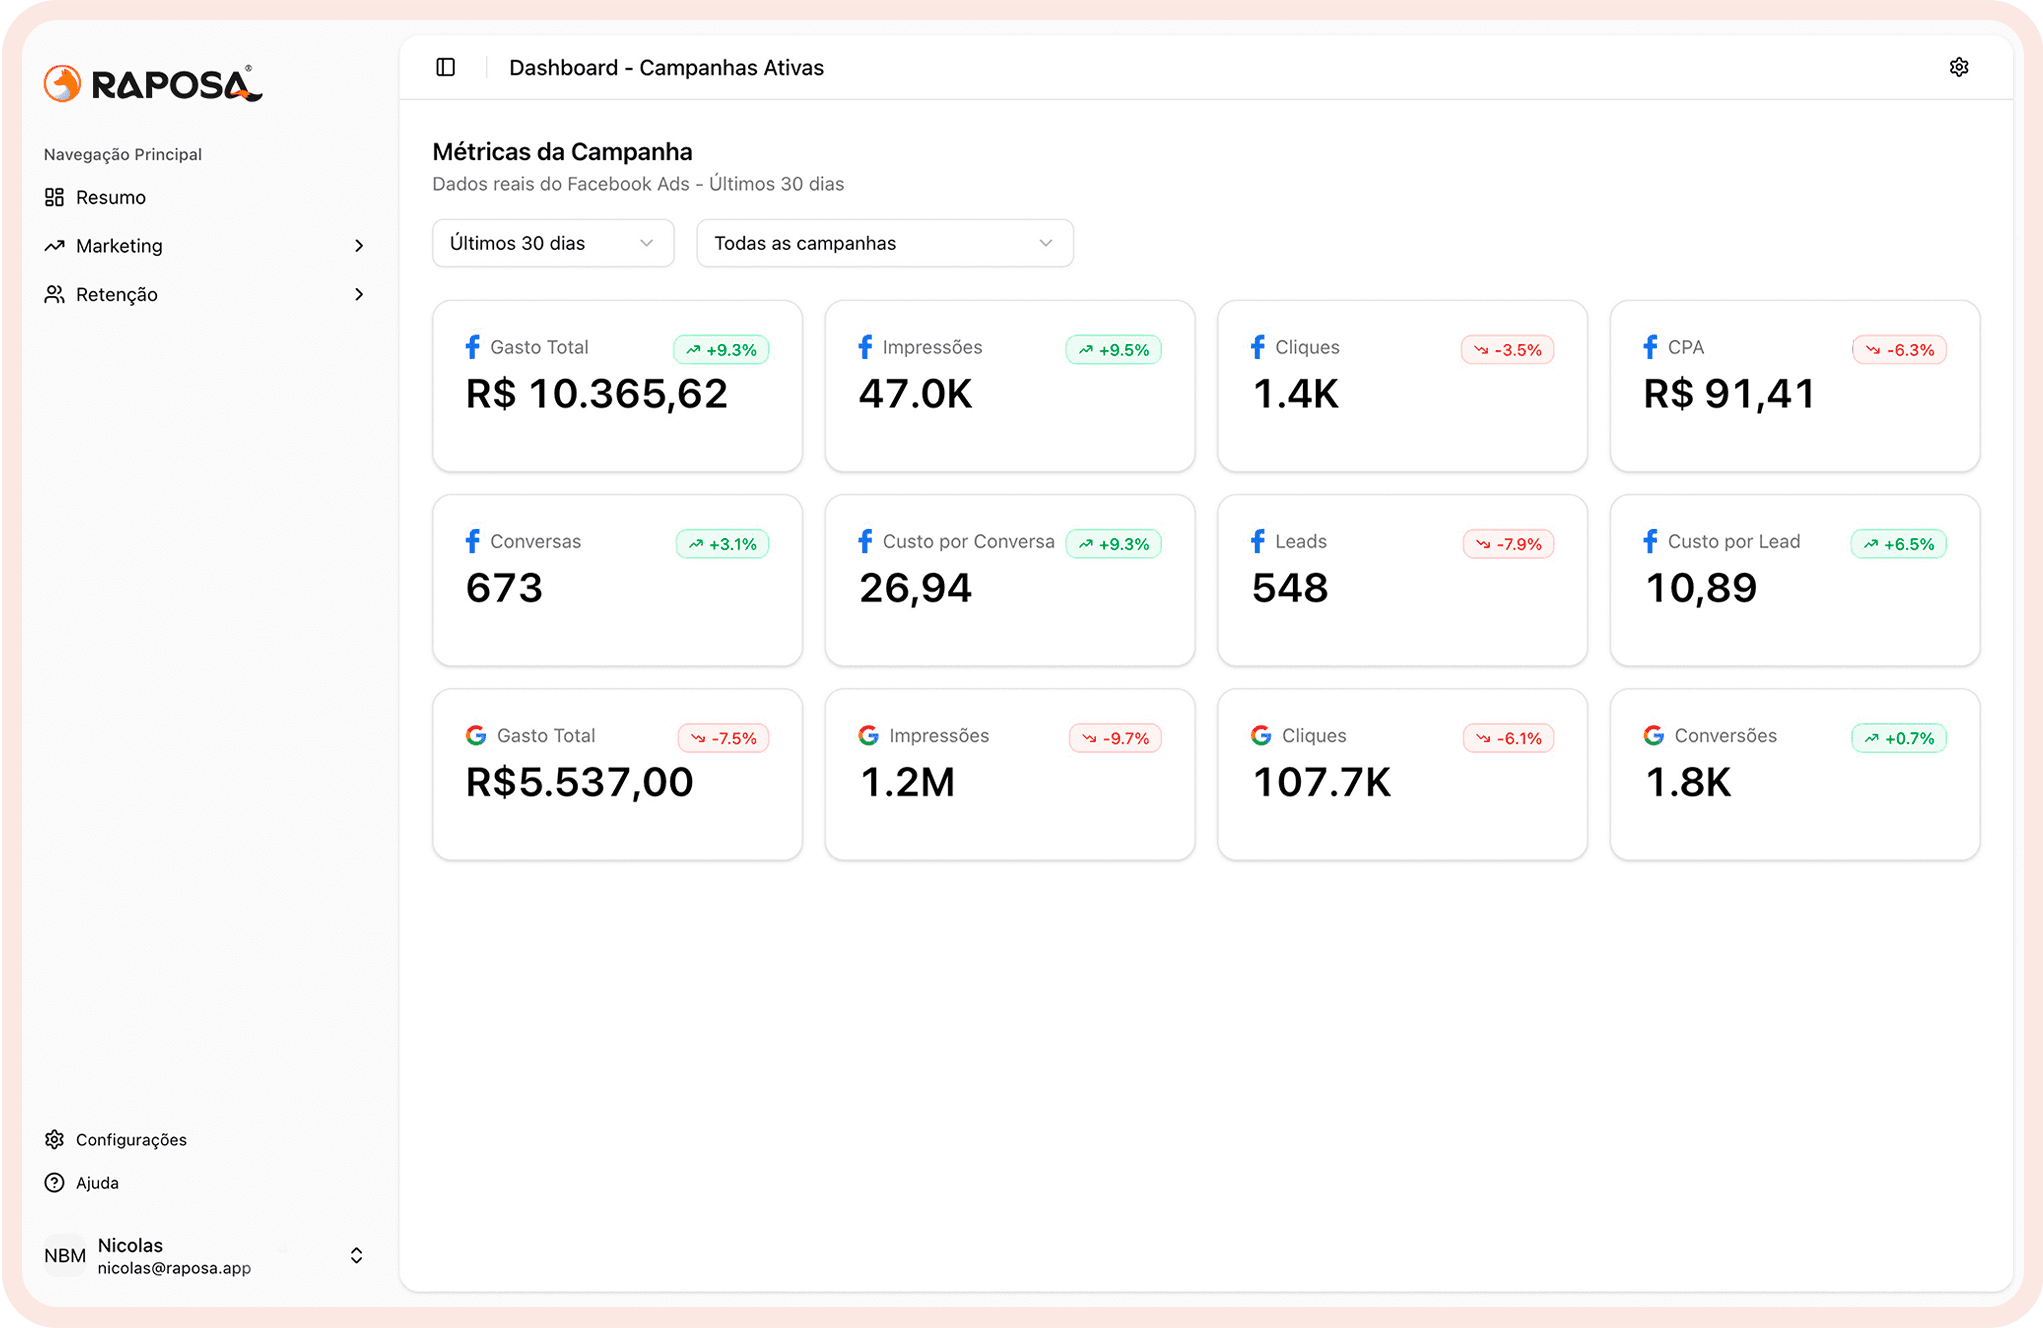This screenshot has width=2043, height=1328.
Task: Click the Configurações gear icon in sidebar
Action: tap(54, 1140)
